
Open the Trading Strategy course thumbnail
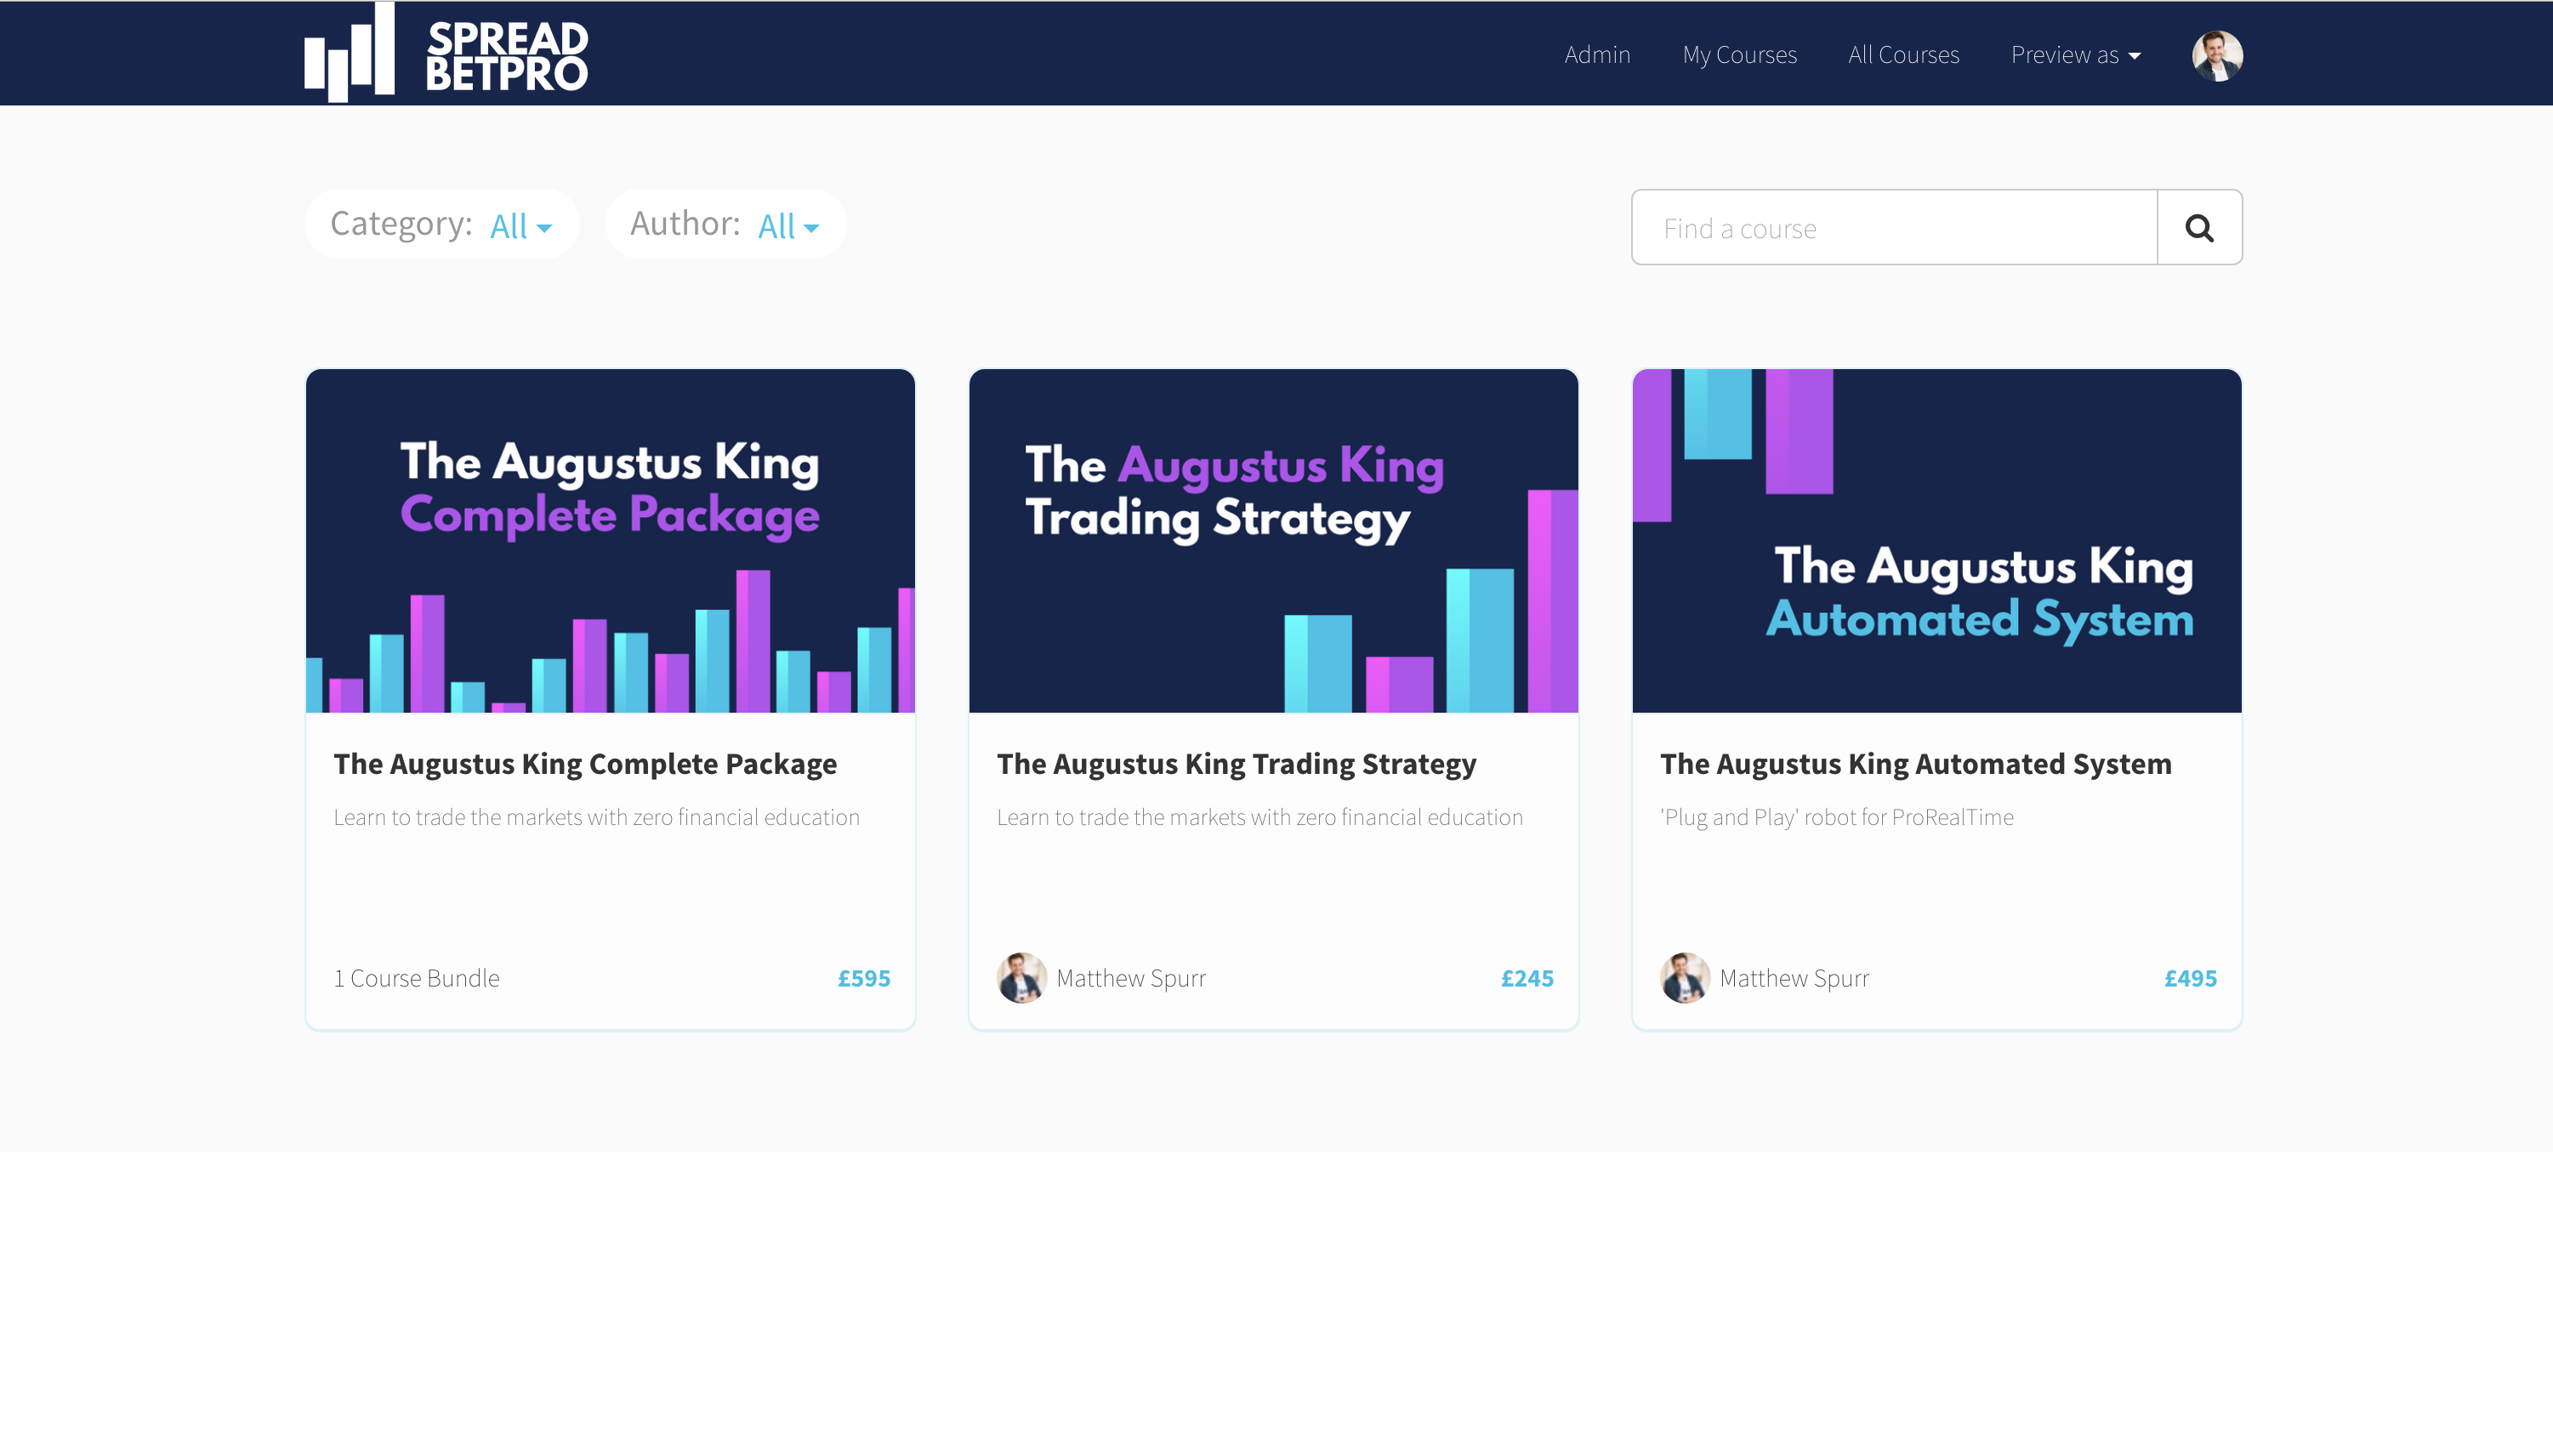1272,540
